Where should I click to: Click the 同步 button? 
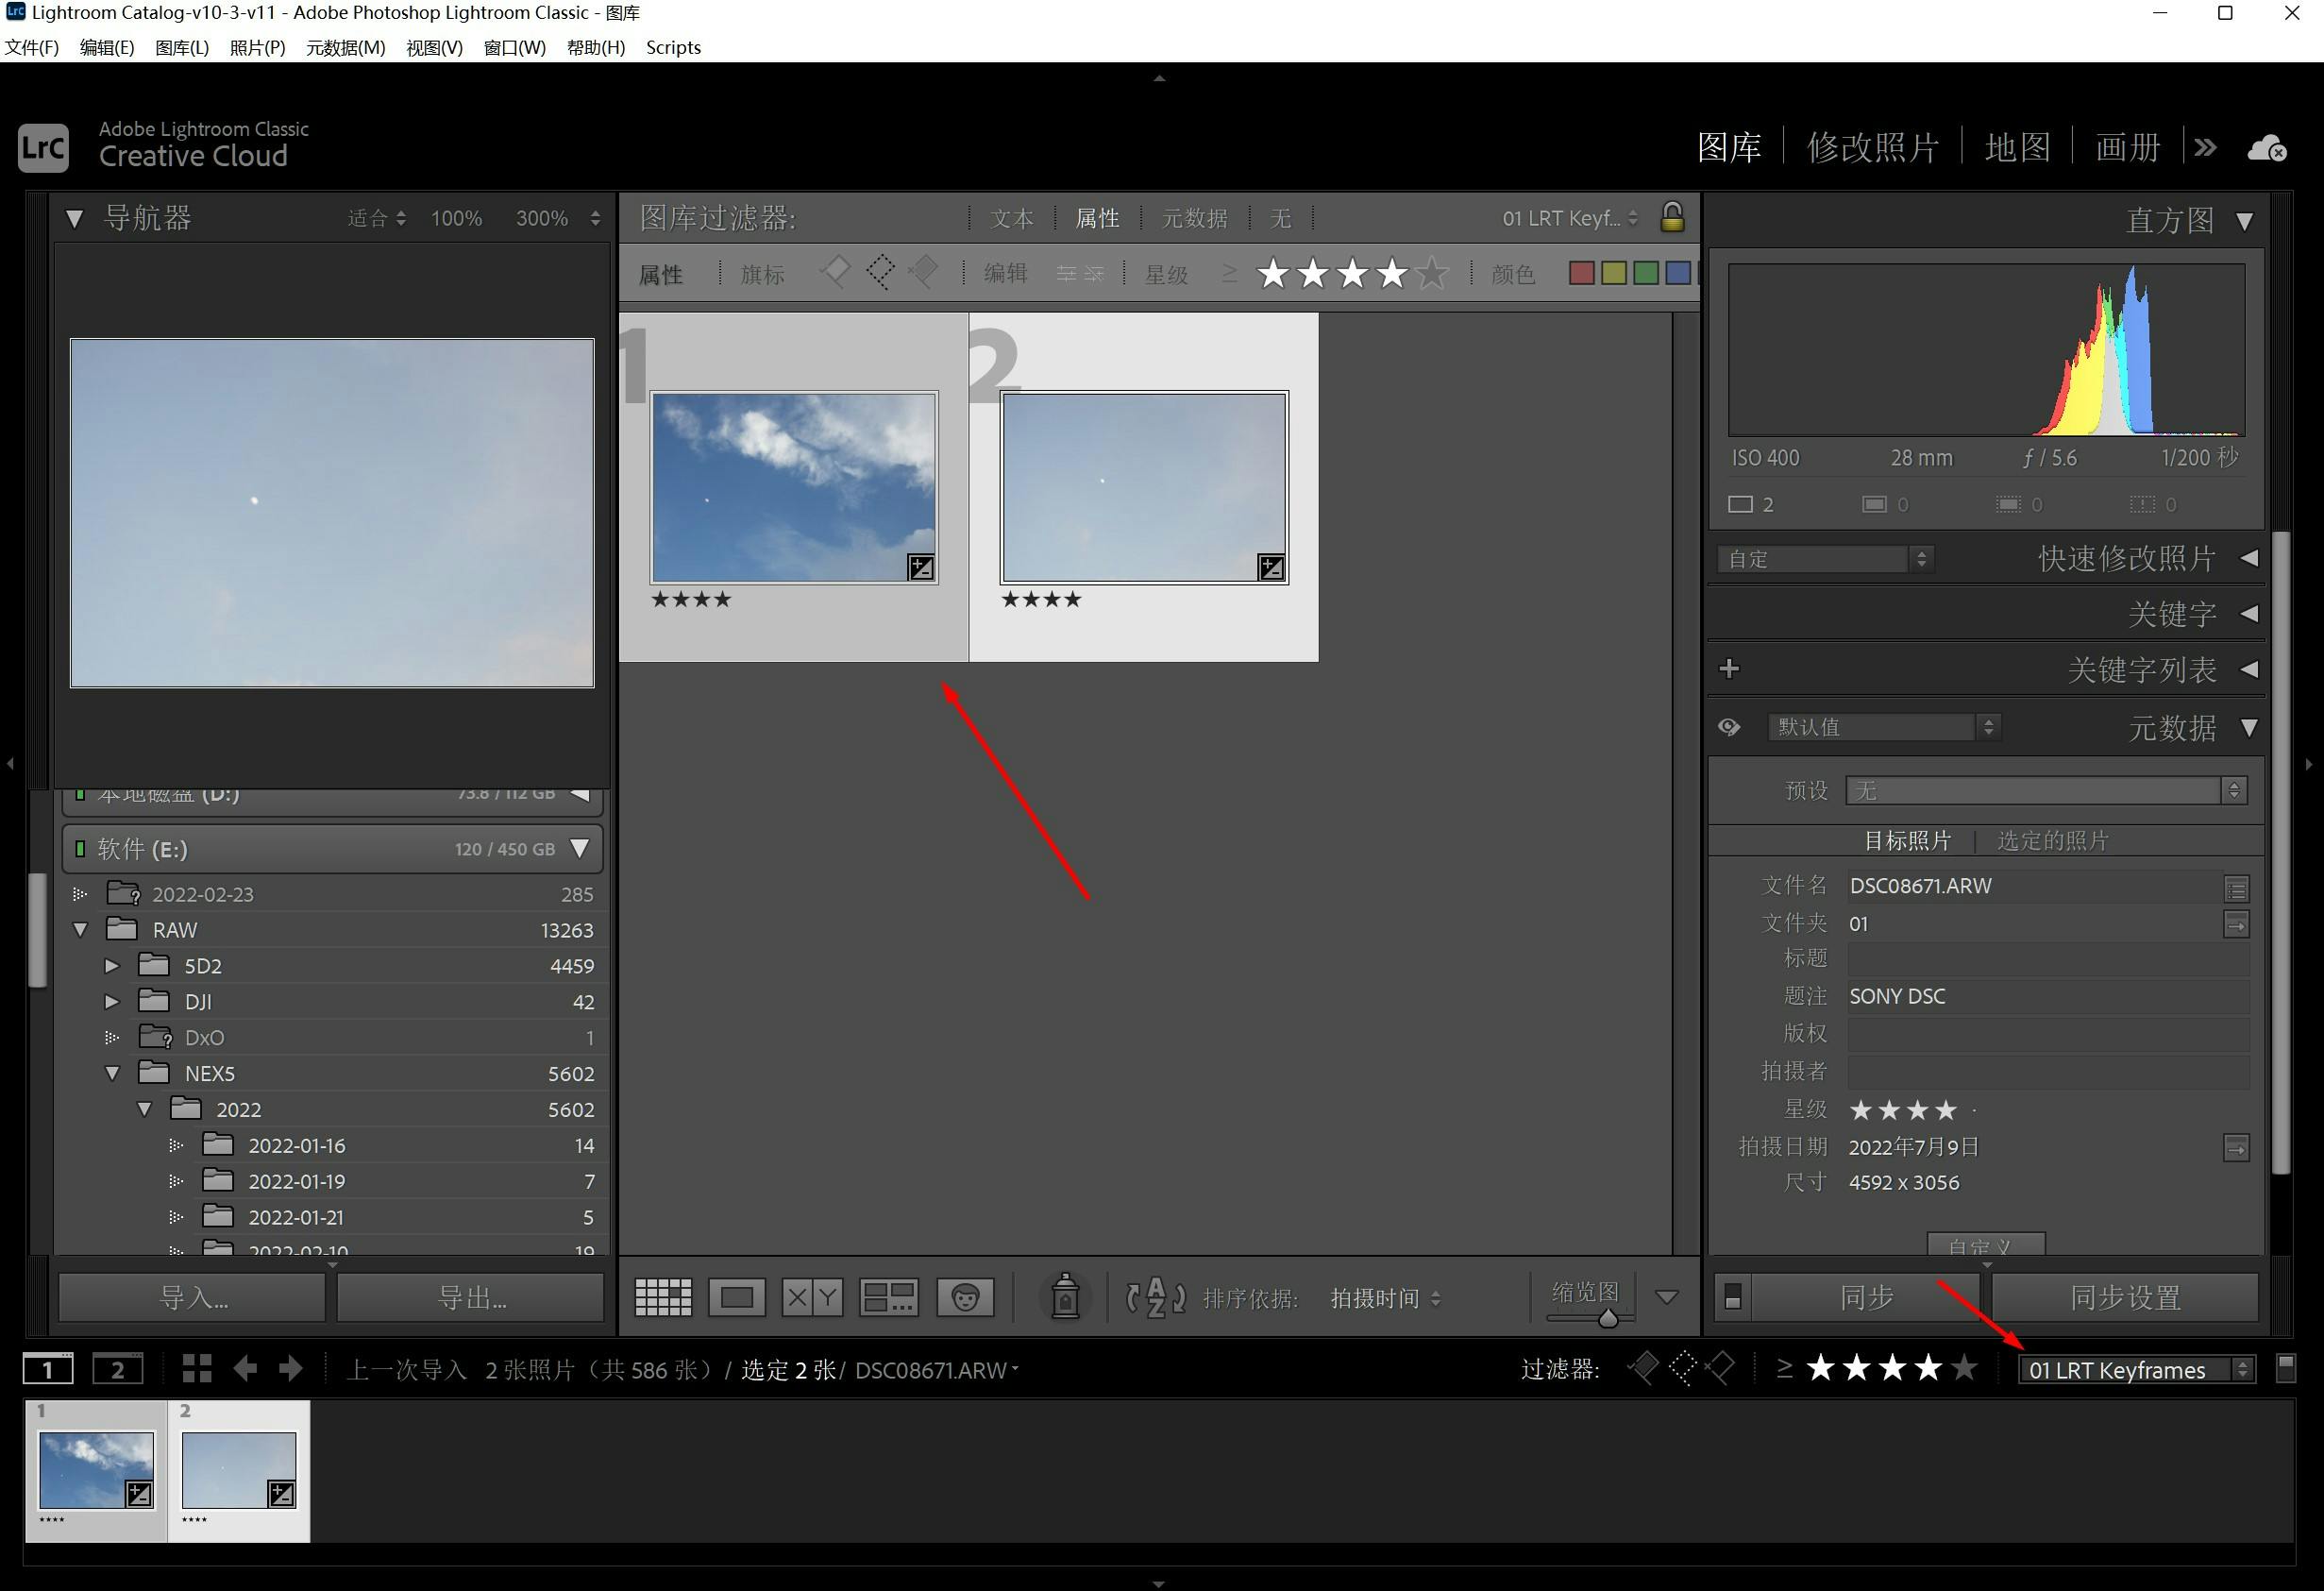pyautogui.click(x=1867, y=1297)
